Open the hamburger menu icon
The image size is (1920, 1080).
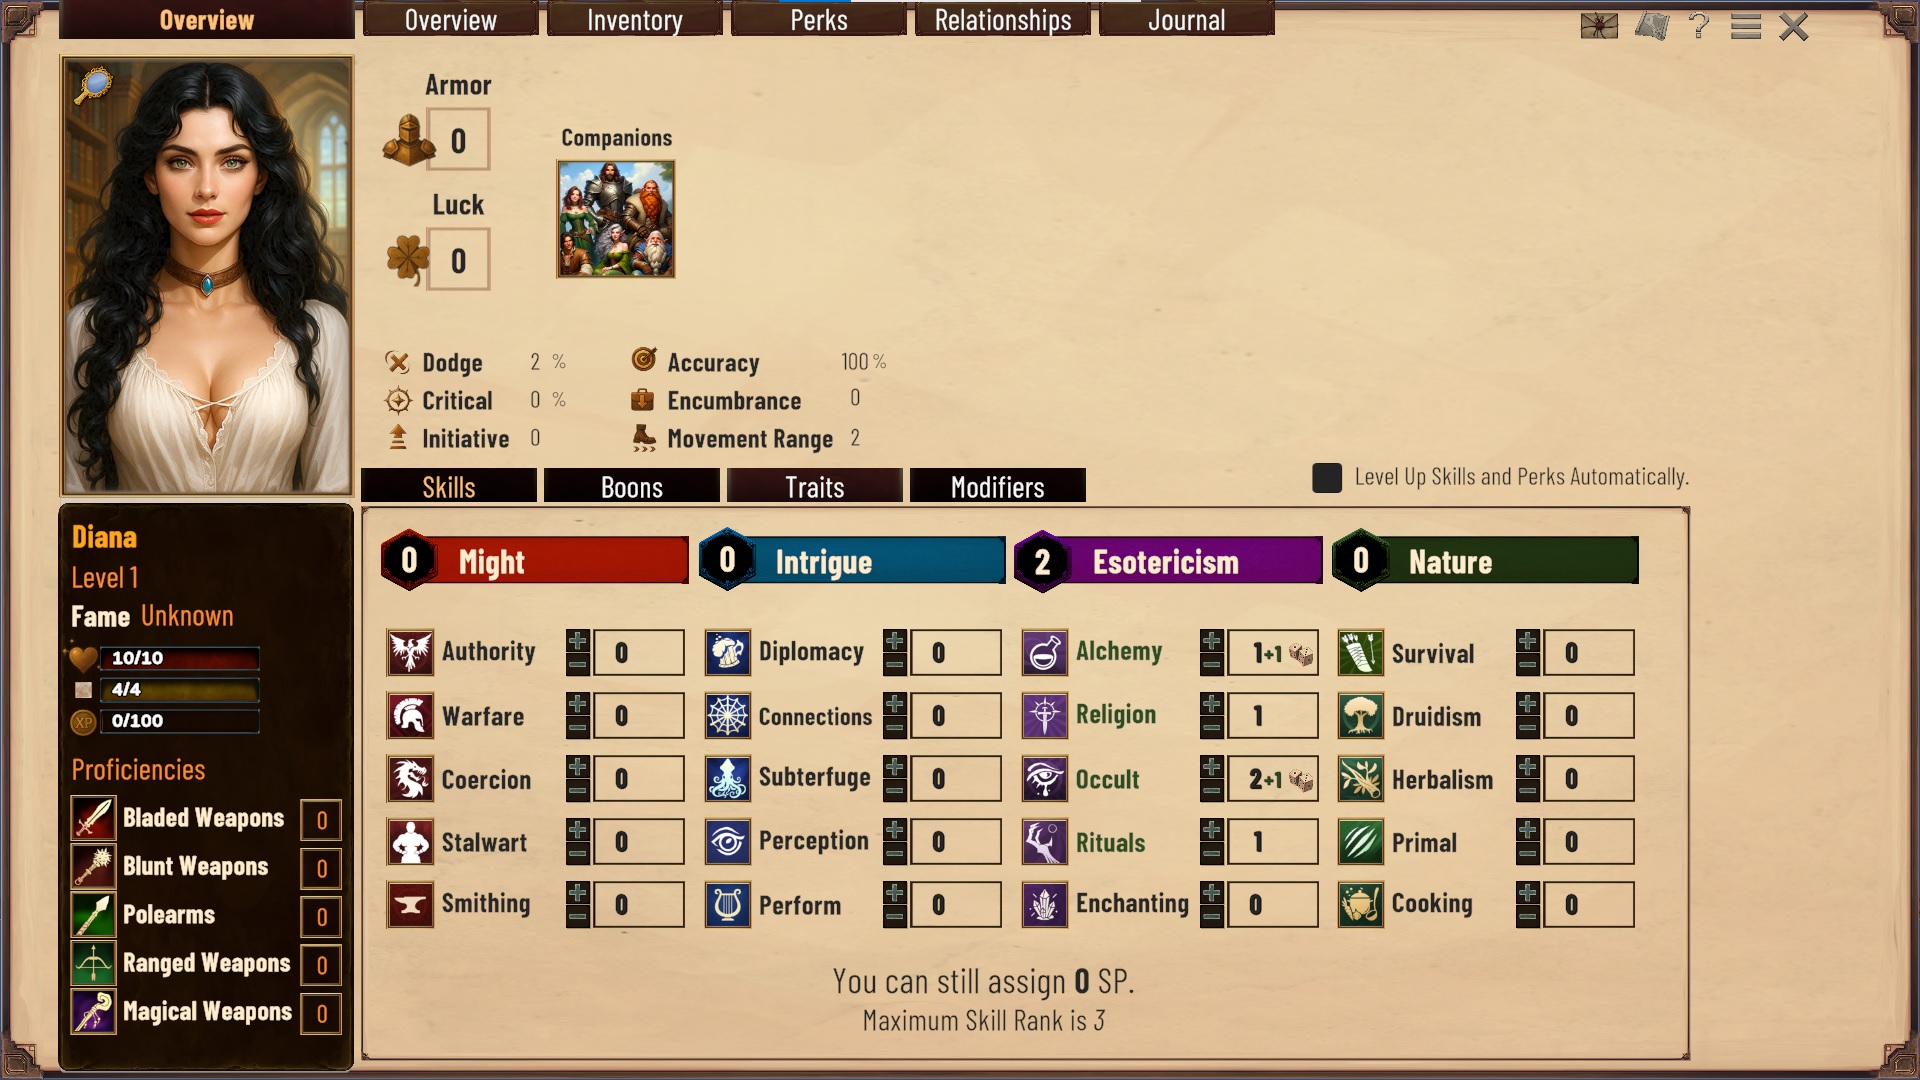1746,26
